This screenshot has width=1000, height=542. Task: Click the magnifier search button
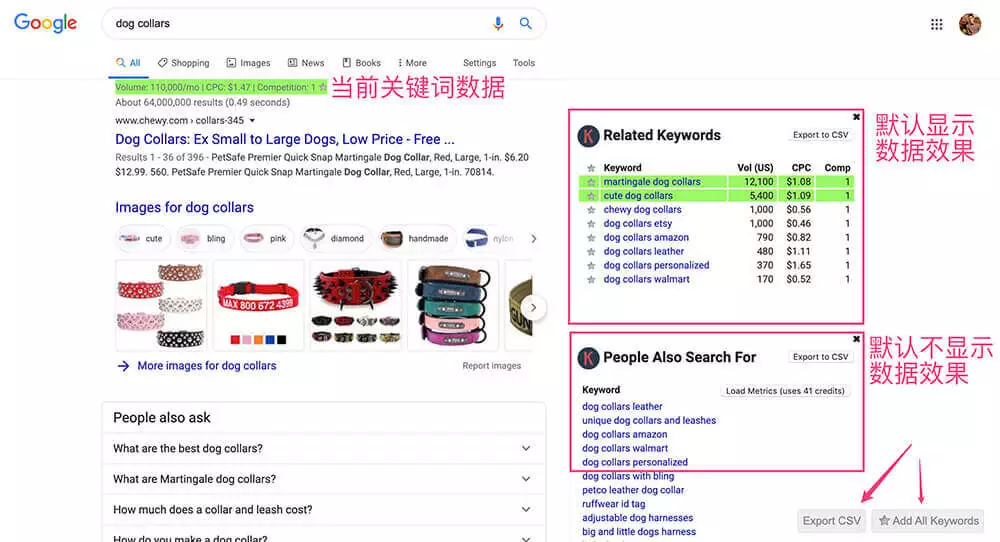click(526, 24)
